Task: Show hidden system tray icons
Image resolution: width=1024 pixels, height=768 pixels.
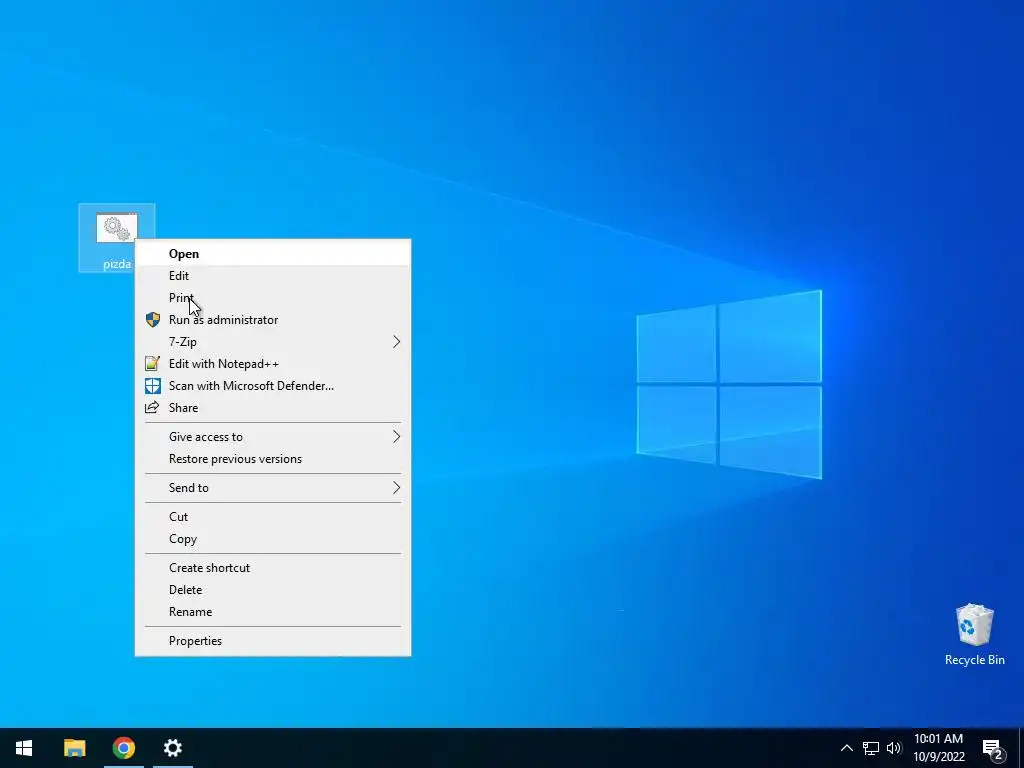Action: 846,748
